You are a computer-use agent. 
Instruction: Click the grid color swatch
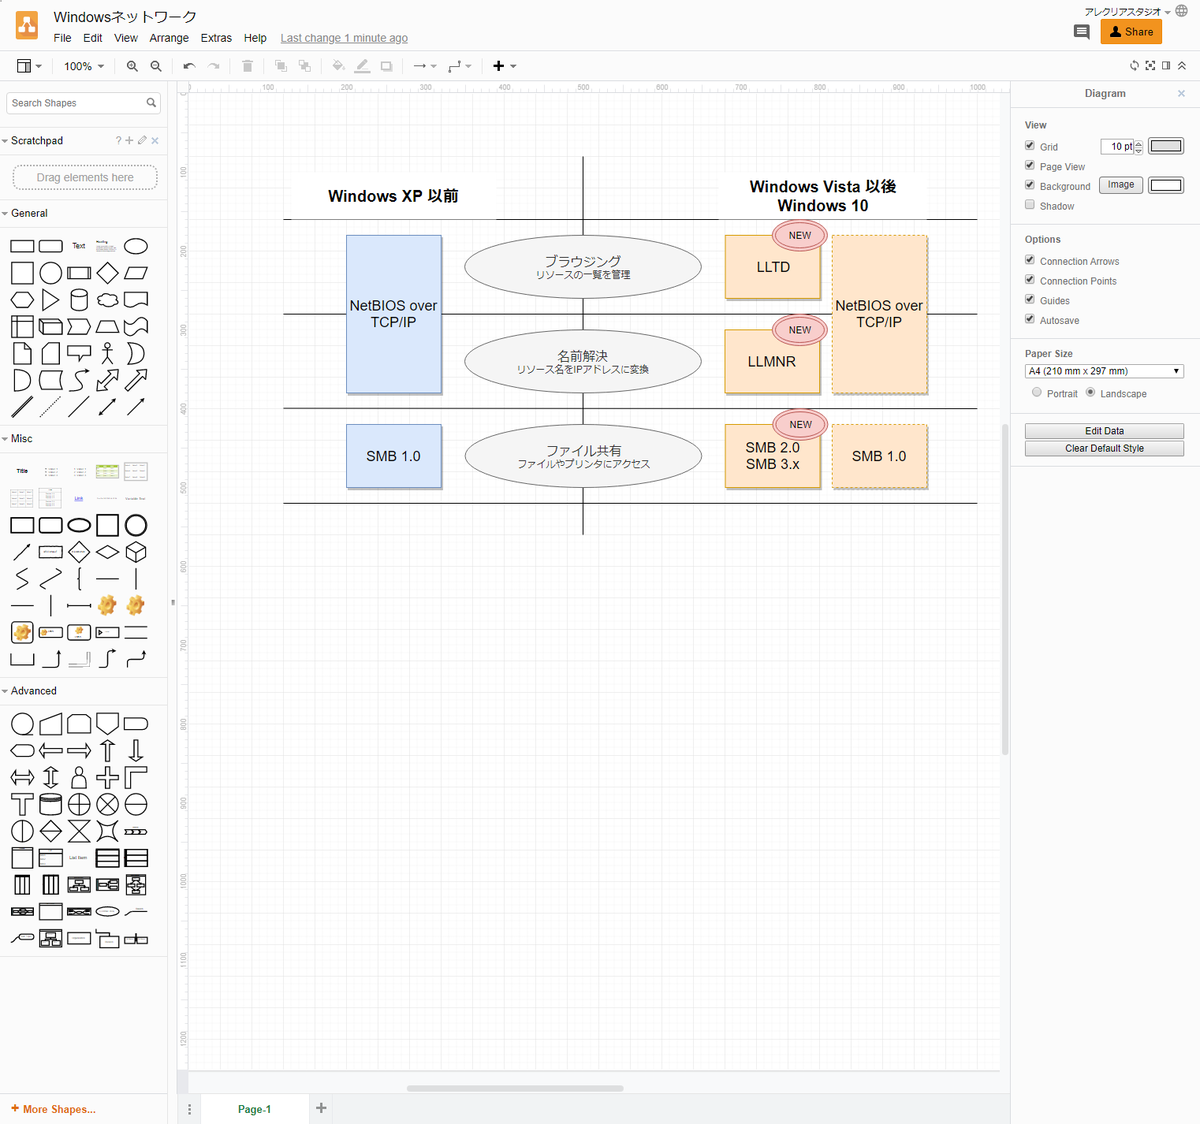click(x=1166, y=146)
